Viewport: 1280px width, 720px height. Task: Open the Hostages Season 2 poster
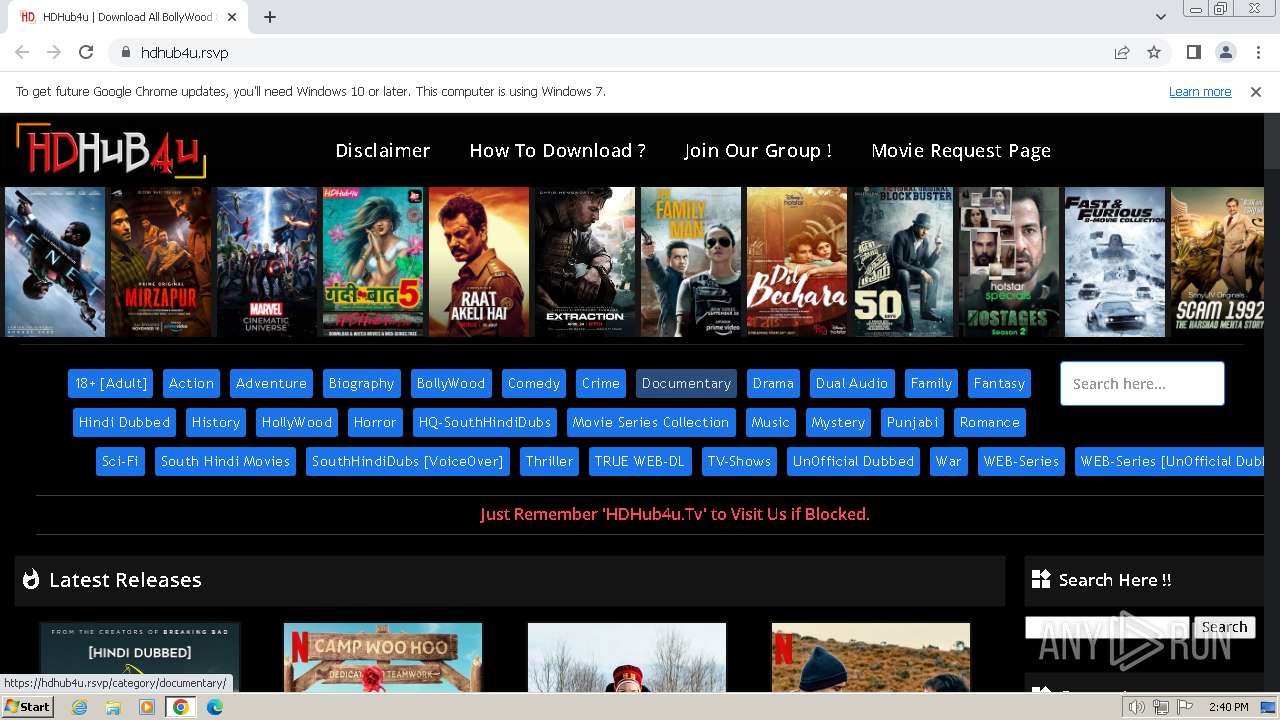[x=1009, y=262]
